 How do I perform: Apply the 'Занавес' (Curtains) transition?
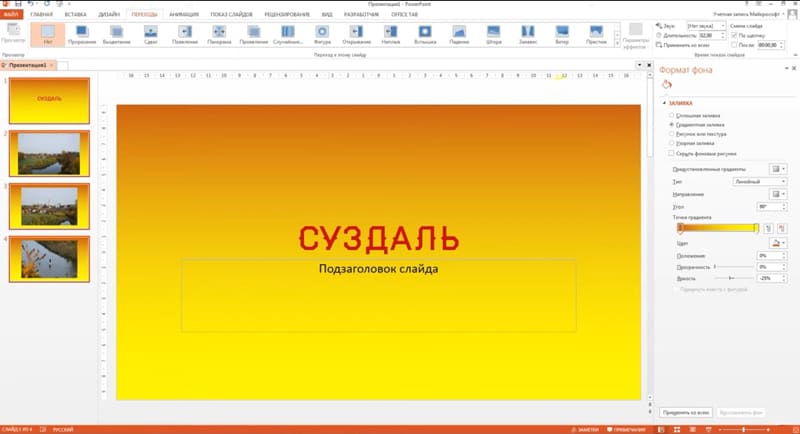[528, 34]
